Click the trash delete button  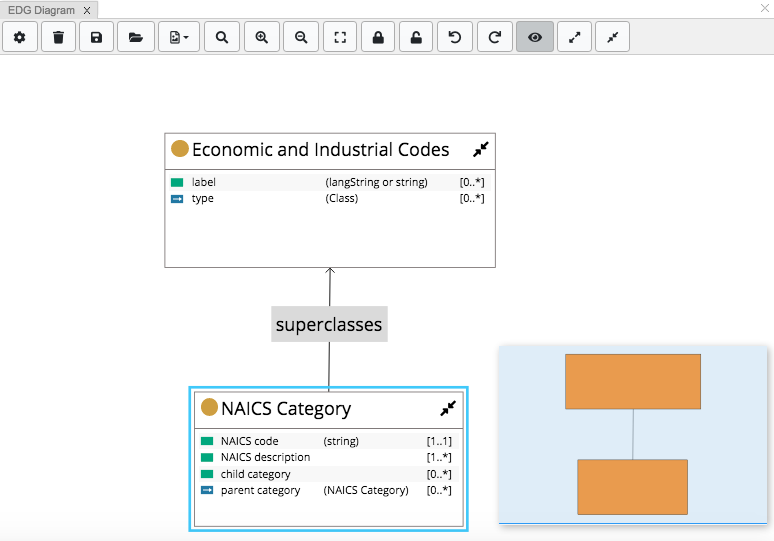tap(58, 37)
